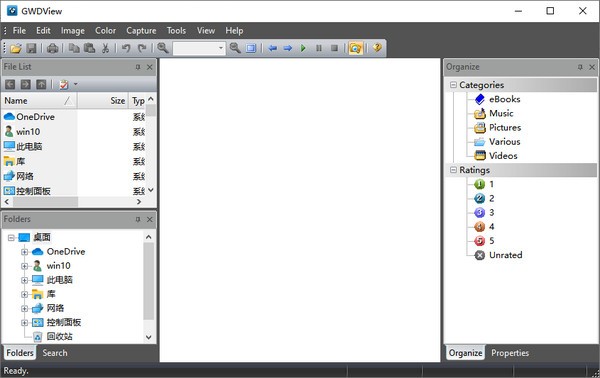Click the Zoom in magnifier icon
600x378 pixels.
[x=163, y=48]
